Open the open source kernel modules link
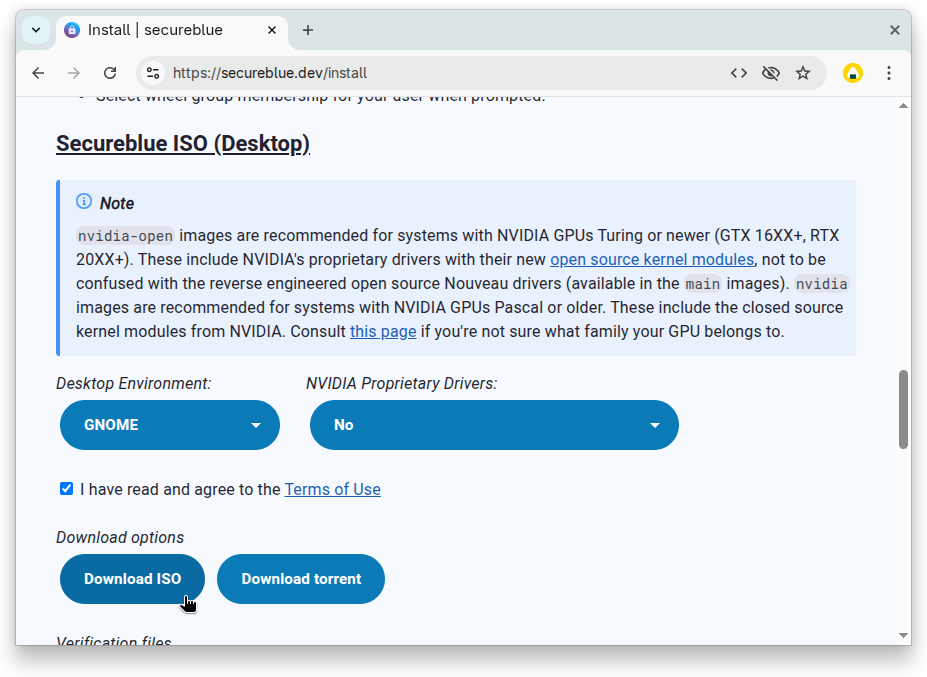This screenshot has height=677, width=927. tap(652, 260)
